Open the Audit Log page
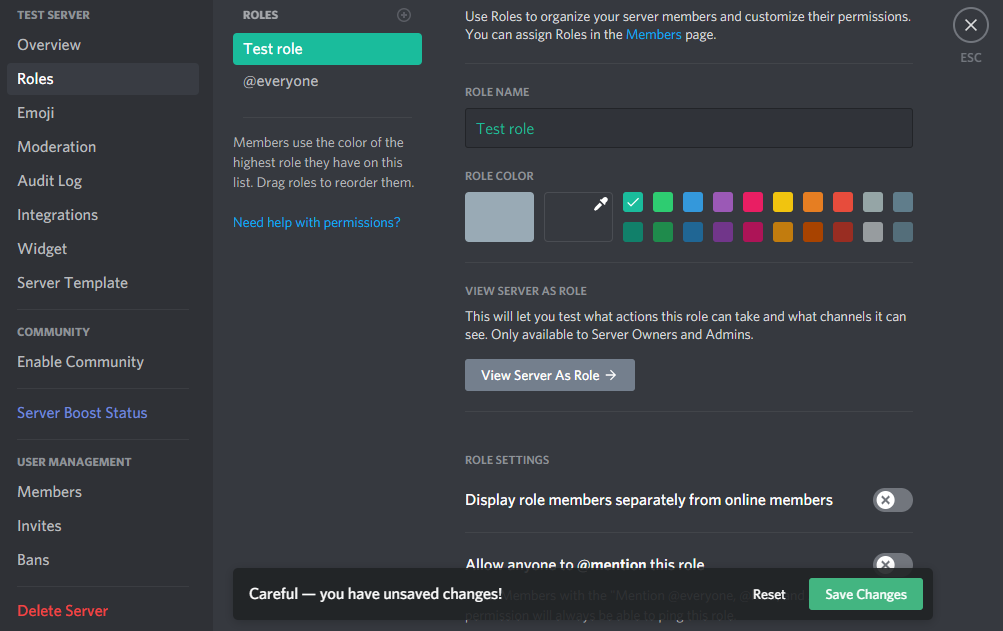 pos(103,180)
